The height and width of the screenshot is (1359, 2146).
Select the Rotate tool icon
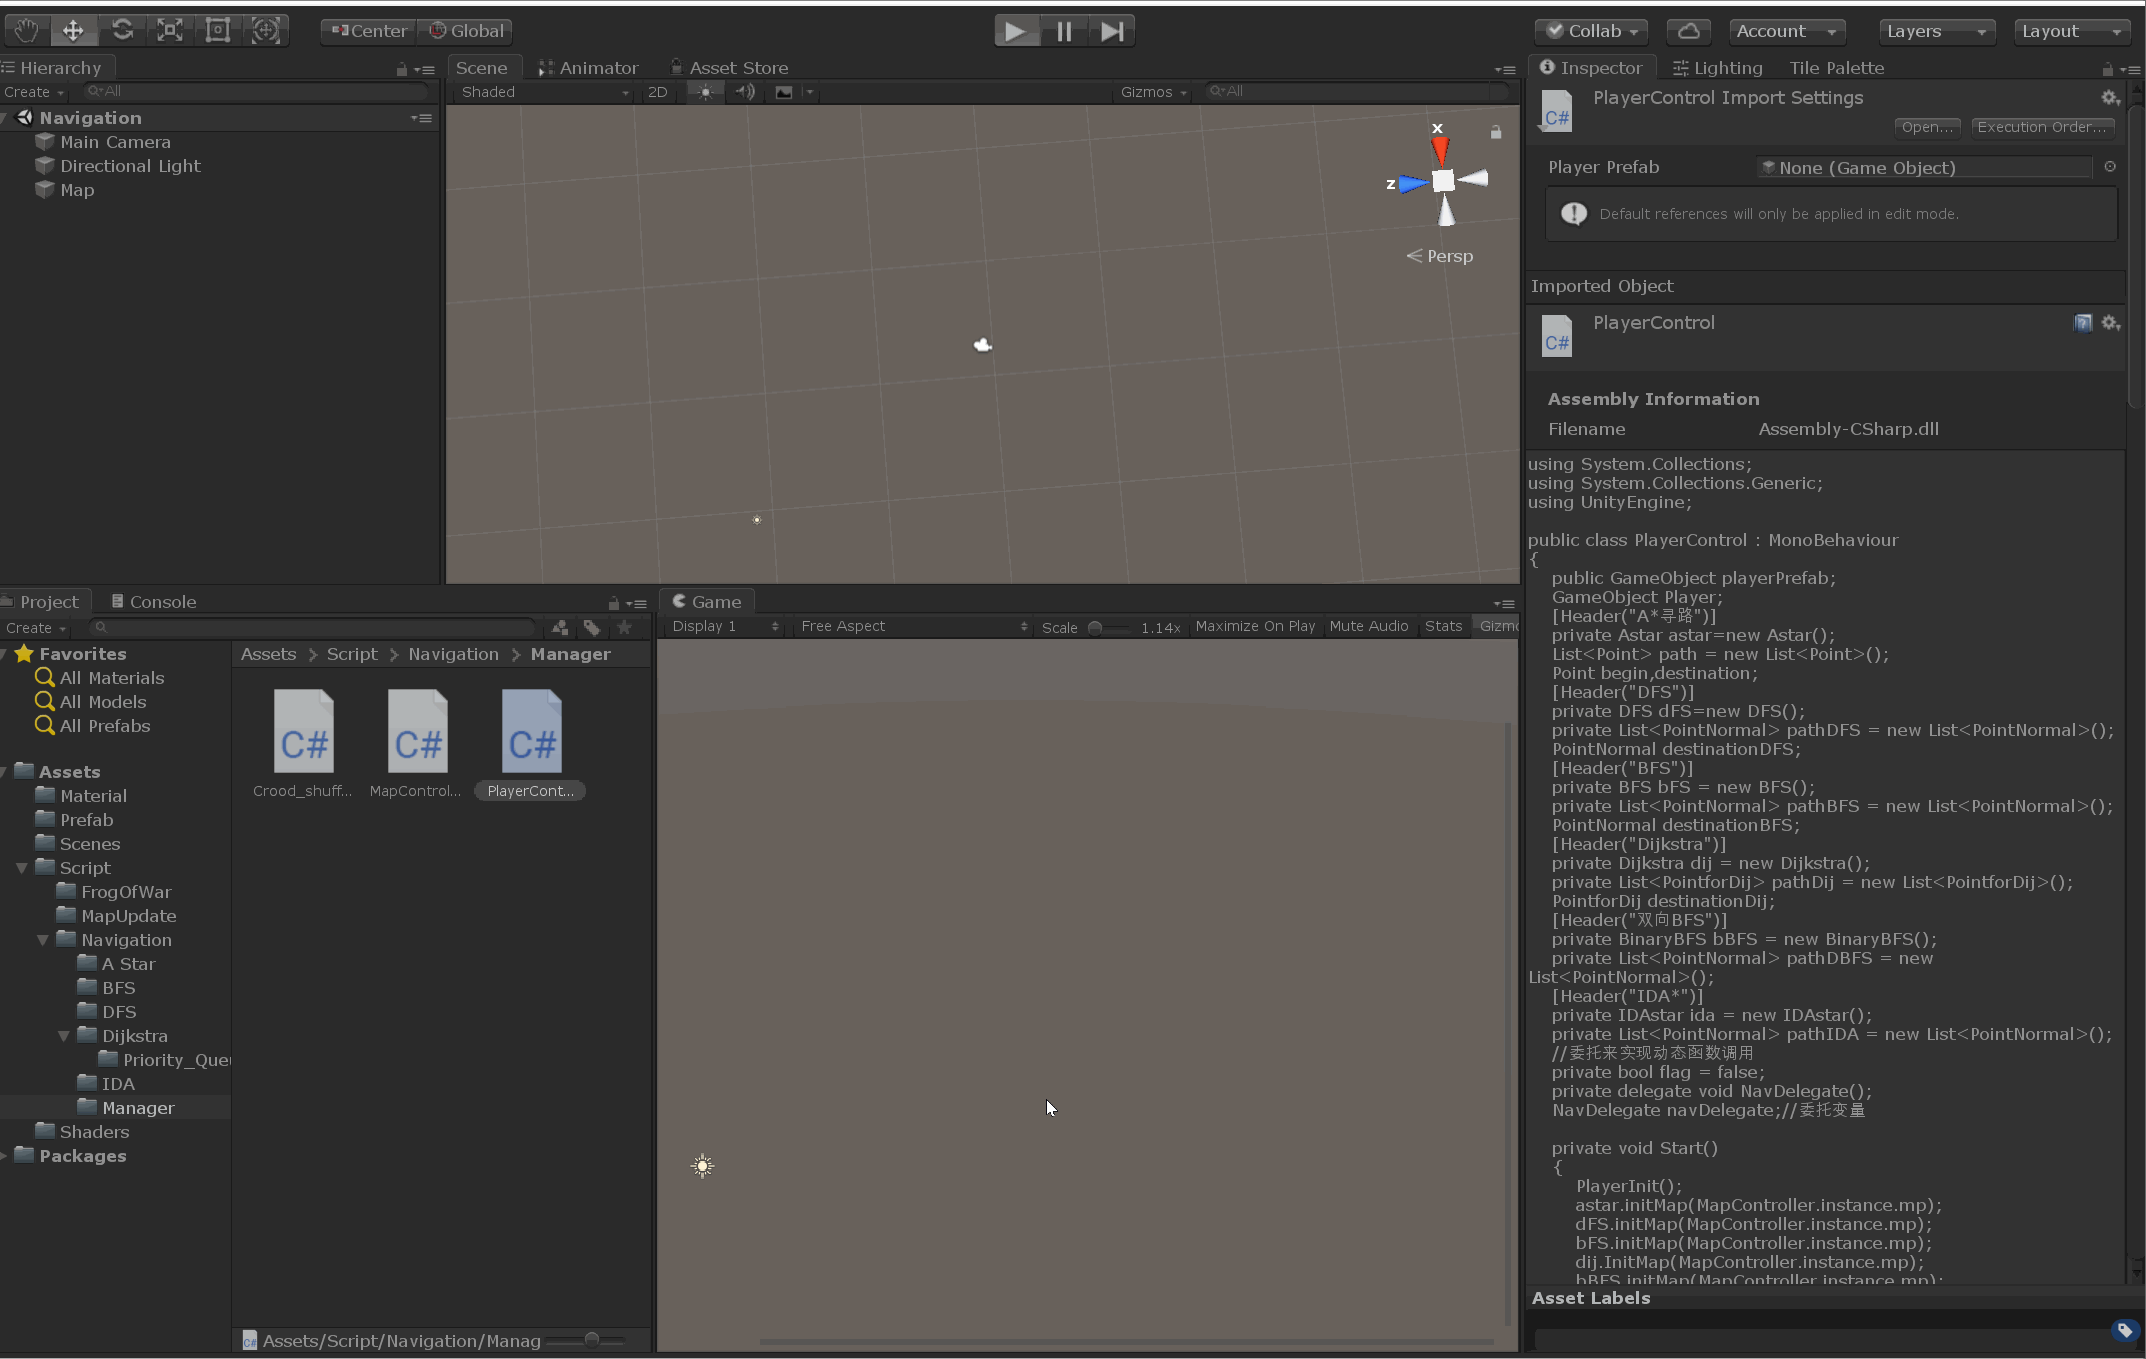click(122, 30)
